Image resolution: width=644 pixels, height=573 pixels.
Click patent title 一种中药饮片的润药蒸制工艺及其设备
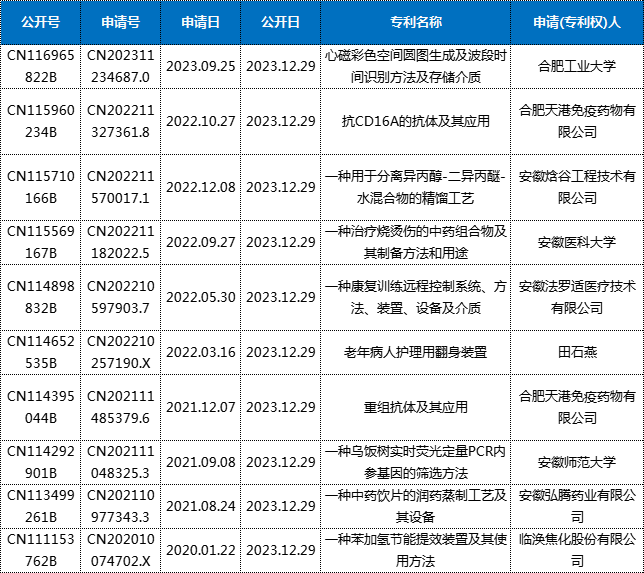coord(416,506)
